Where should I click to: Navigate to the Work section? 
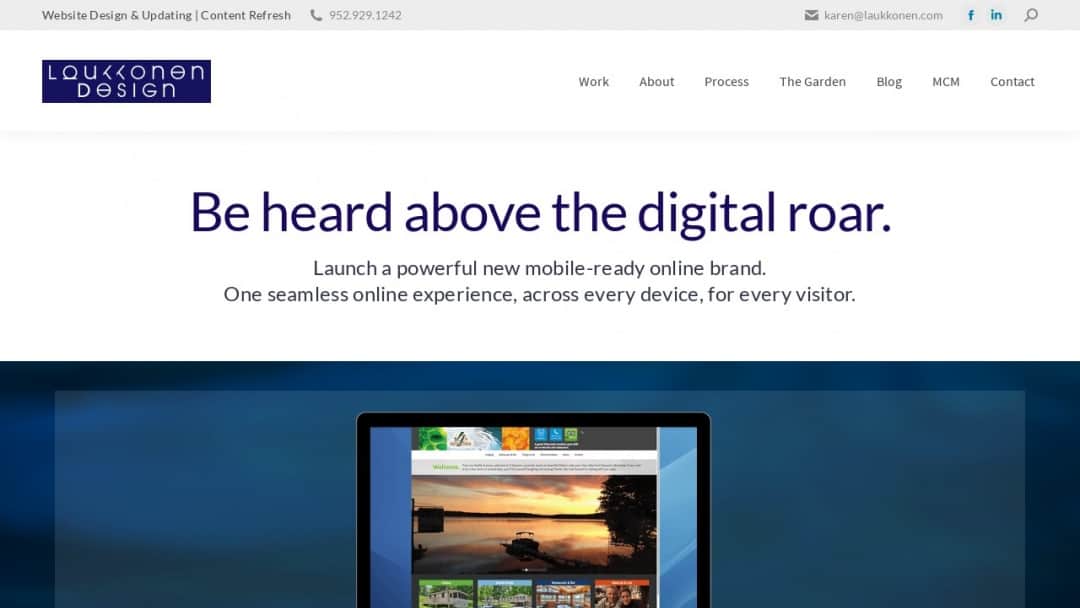593,81
